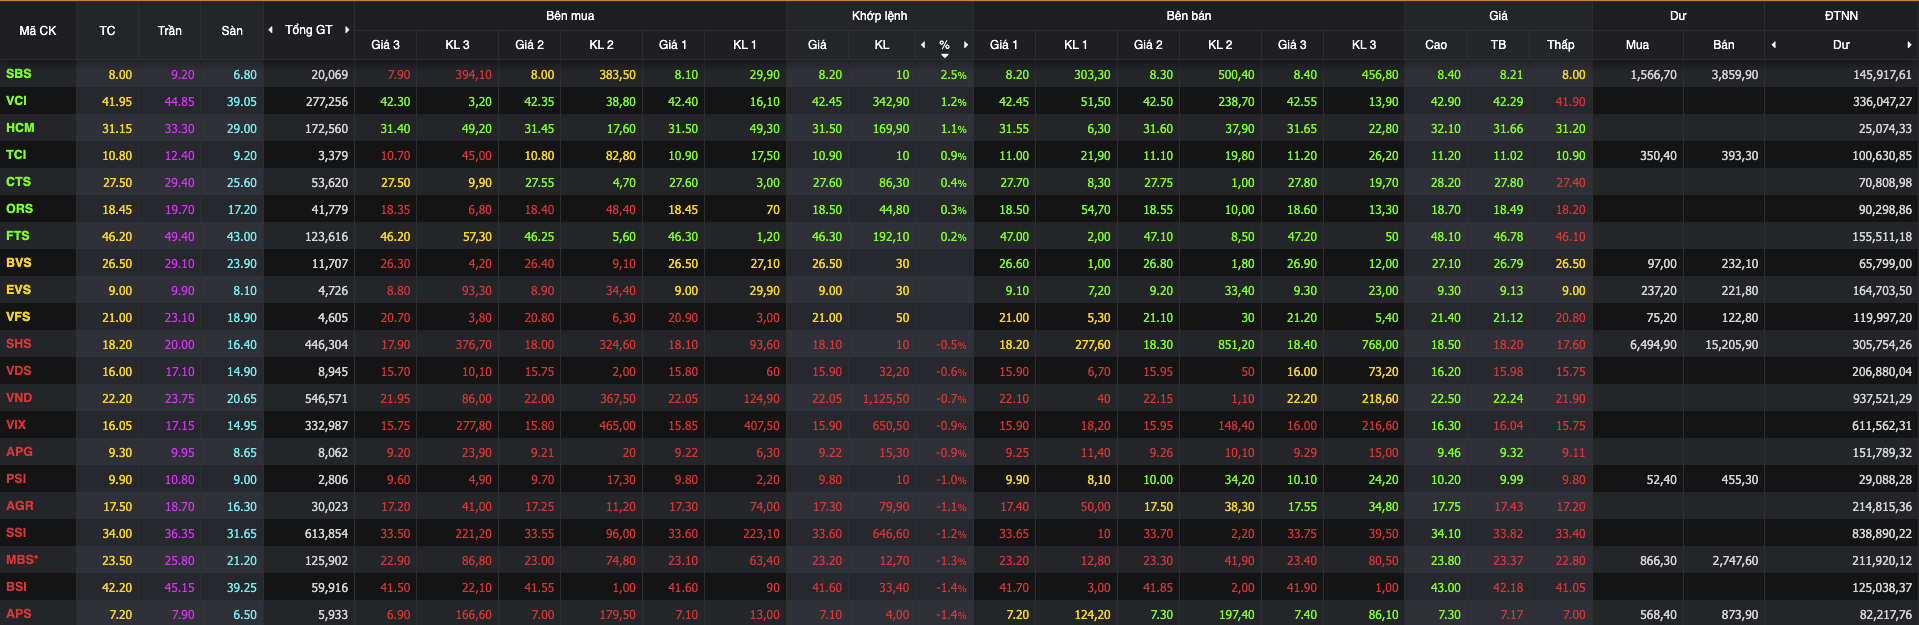Click BSI high price 43.00
This screenshot has height=625, width=1919.
pos(1445,588)
